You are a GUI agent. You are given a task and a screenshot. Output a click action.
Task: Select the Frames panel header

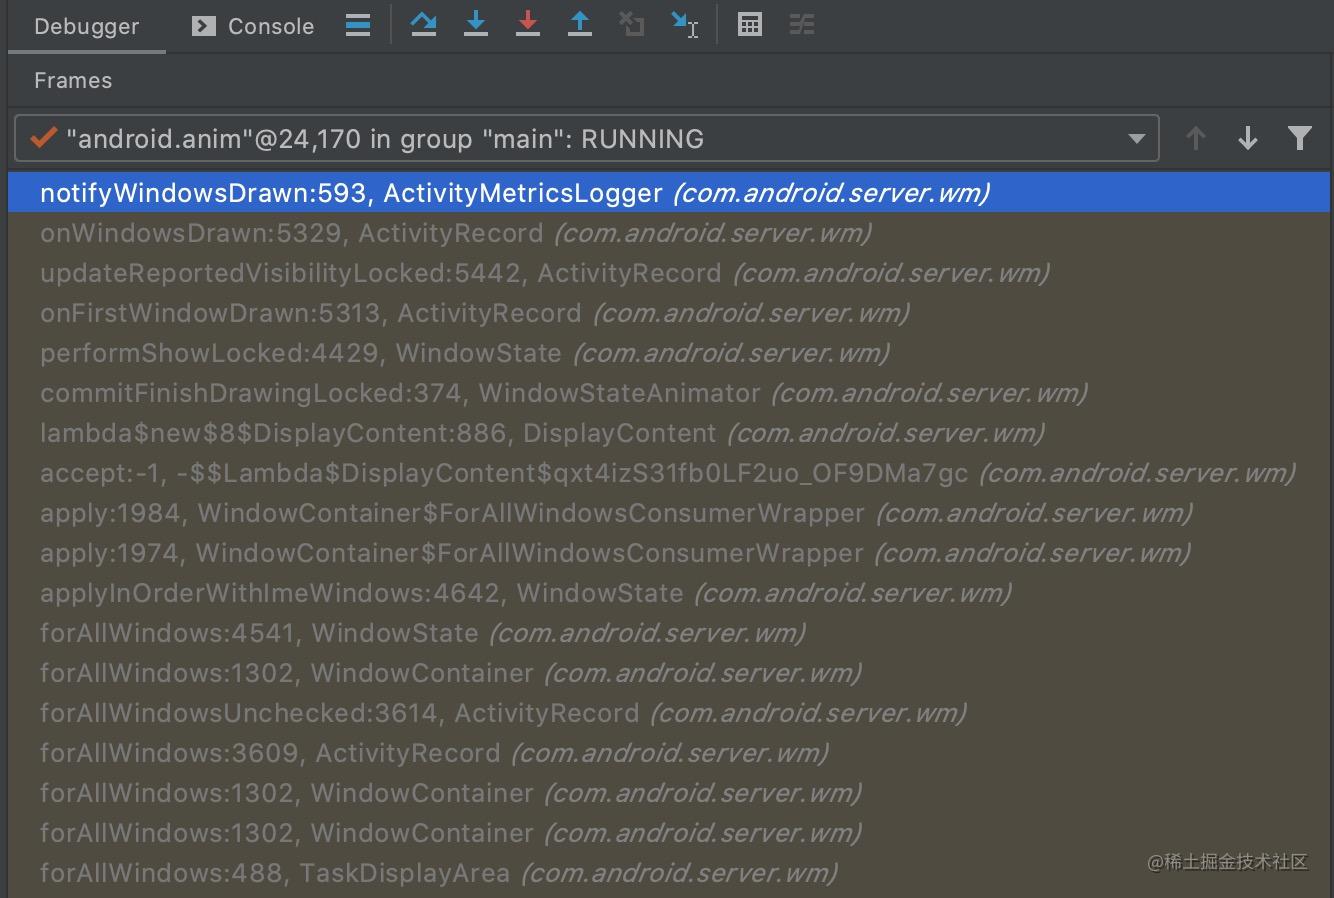pos(73,80)
